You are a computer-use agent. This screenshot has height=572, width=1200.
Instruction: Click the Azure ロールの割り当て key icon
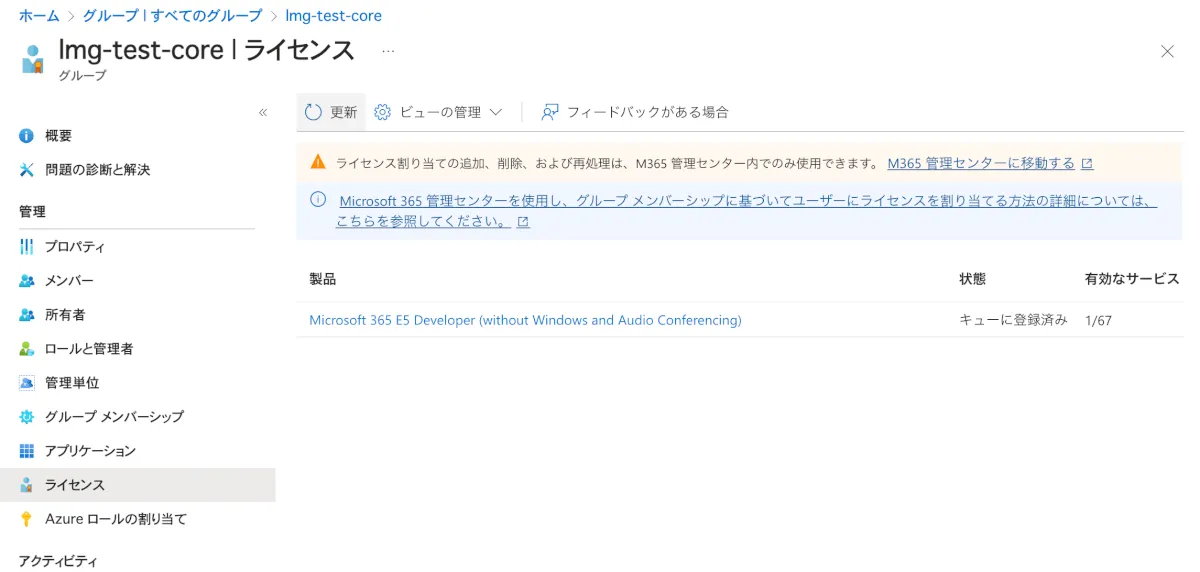(27, 519)
